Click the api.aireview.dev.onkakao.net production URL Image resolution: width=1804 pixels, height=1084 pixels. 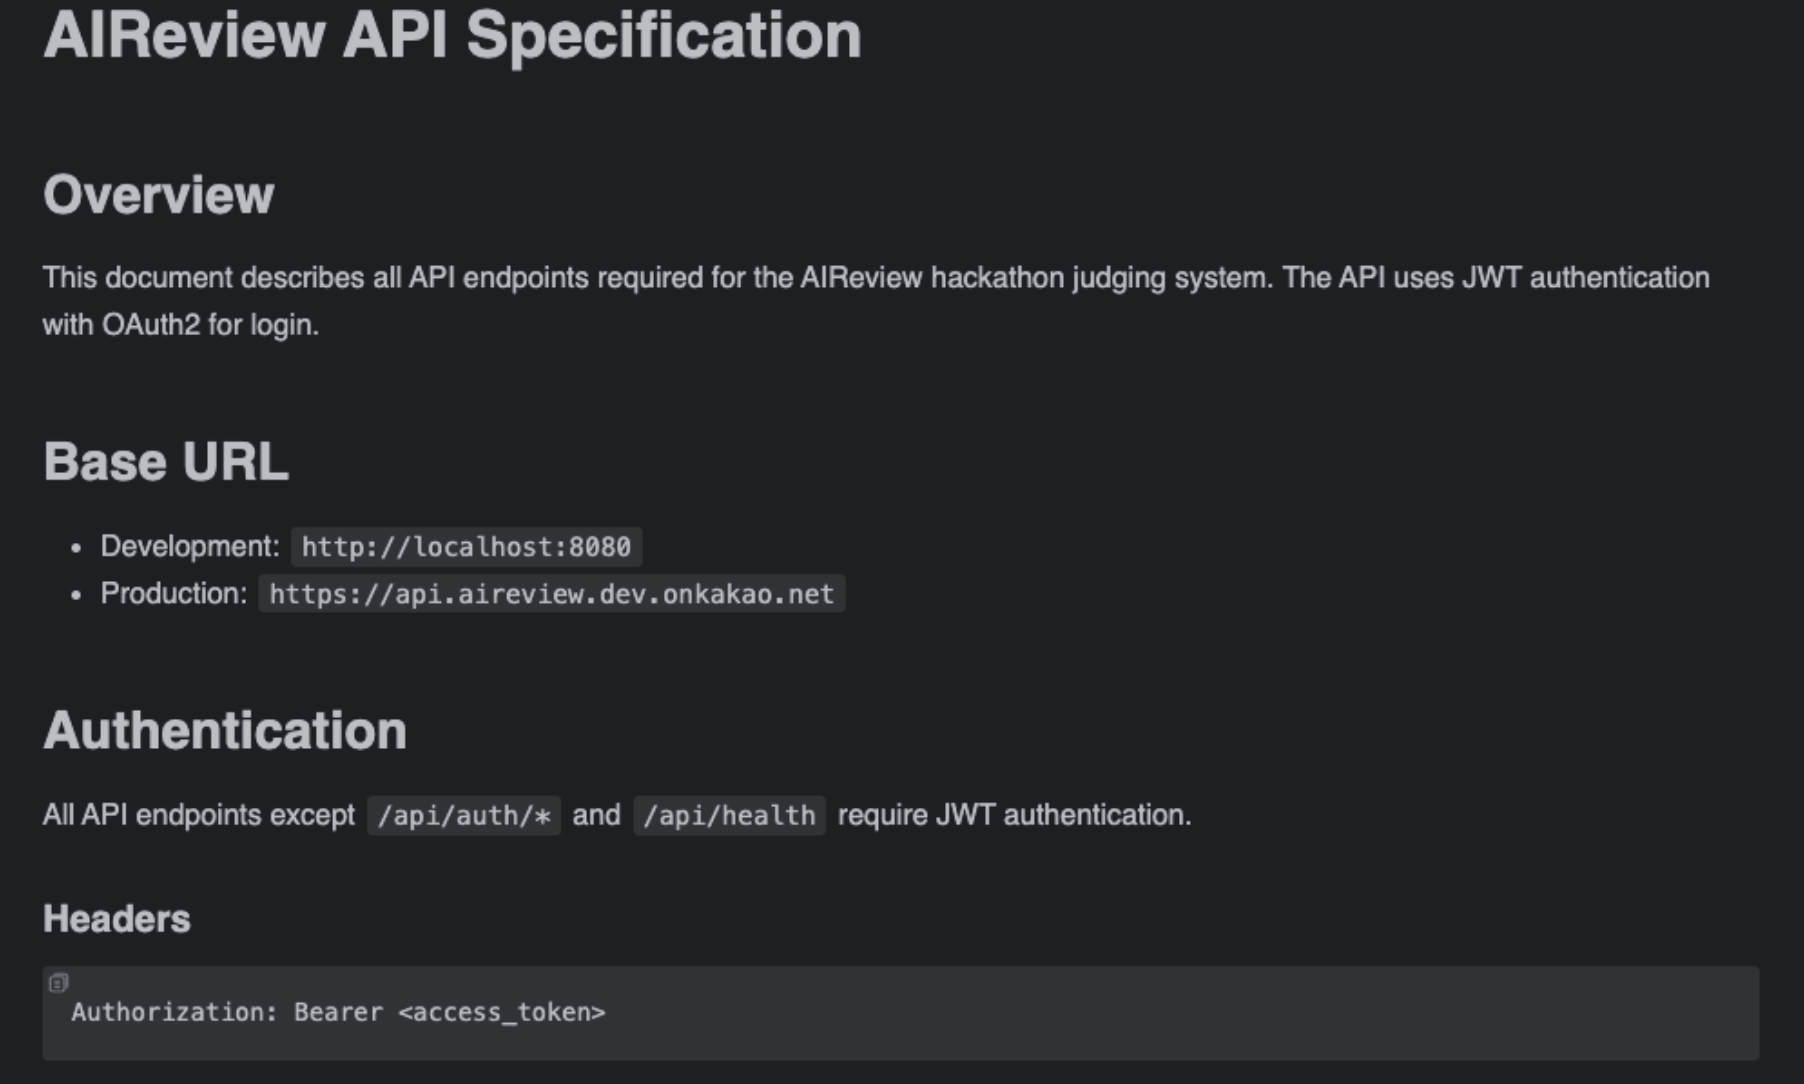[551, 594]
